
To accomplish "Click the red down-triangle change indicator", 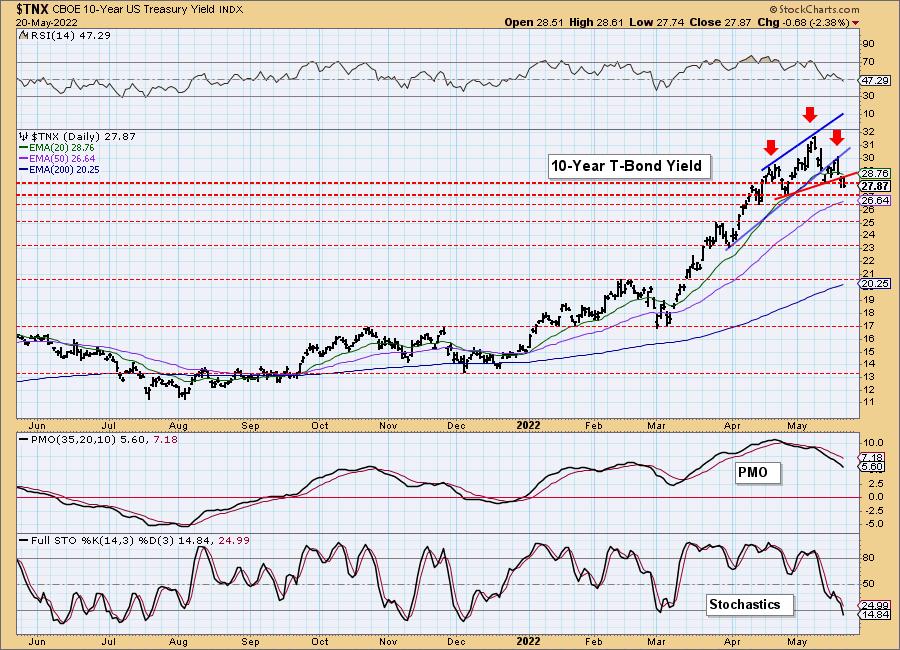I will click(856, 23).
